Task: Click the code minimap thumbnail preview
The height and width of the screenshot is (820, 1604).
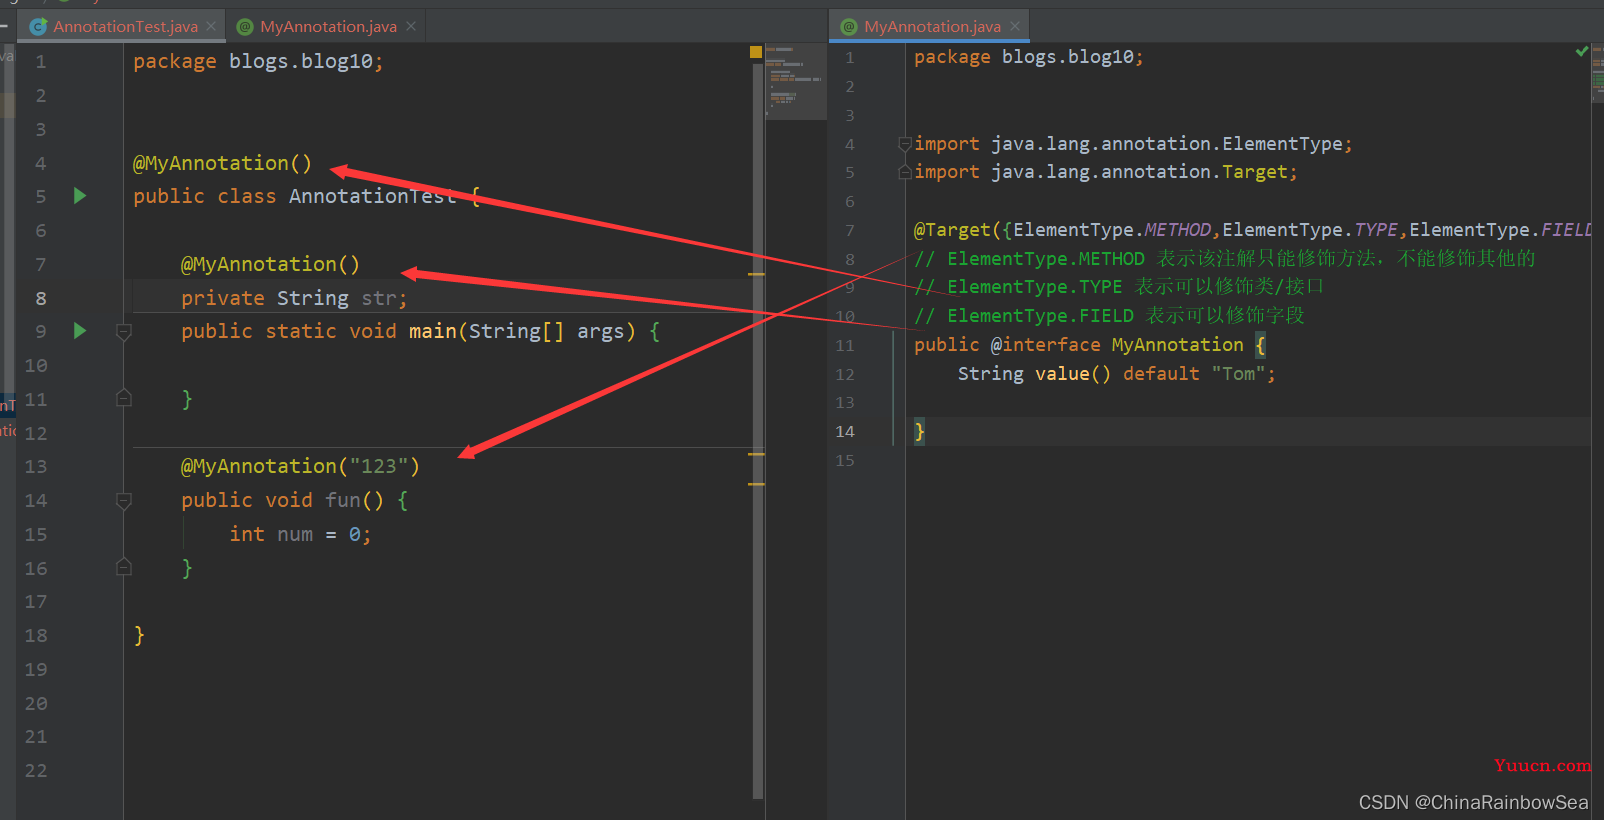Action: pos(796,82)
